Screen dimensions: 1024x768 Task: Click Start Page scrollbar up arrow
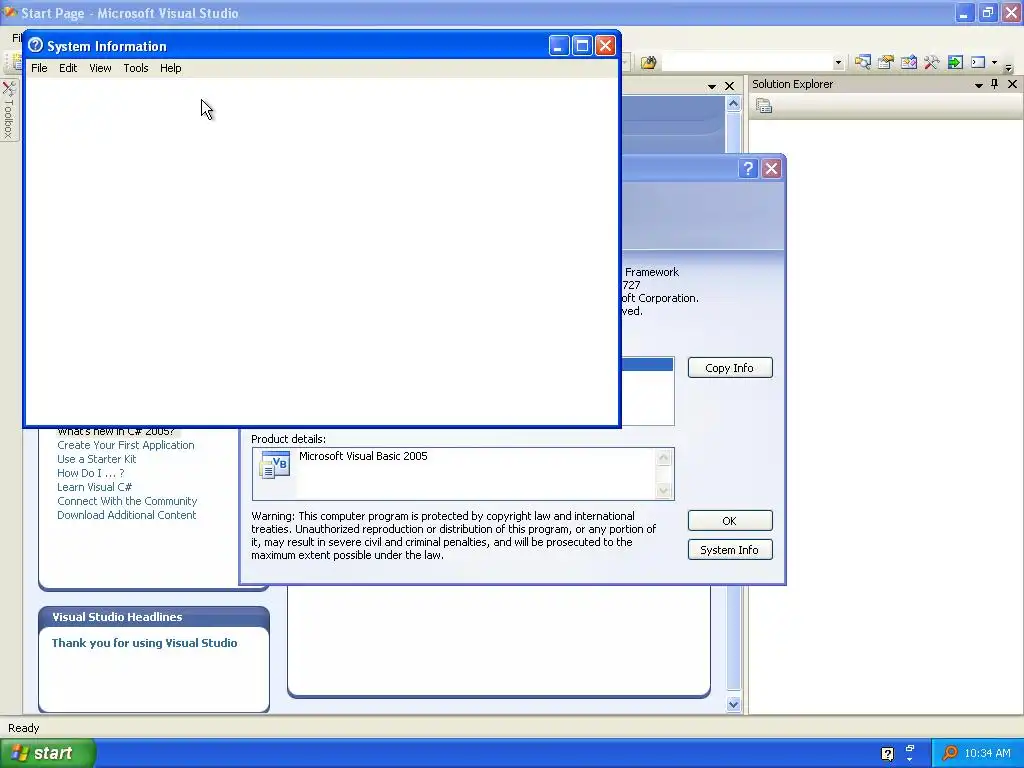click(x=733, y=104)
